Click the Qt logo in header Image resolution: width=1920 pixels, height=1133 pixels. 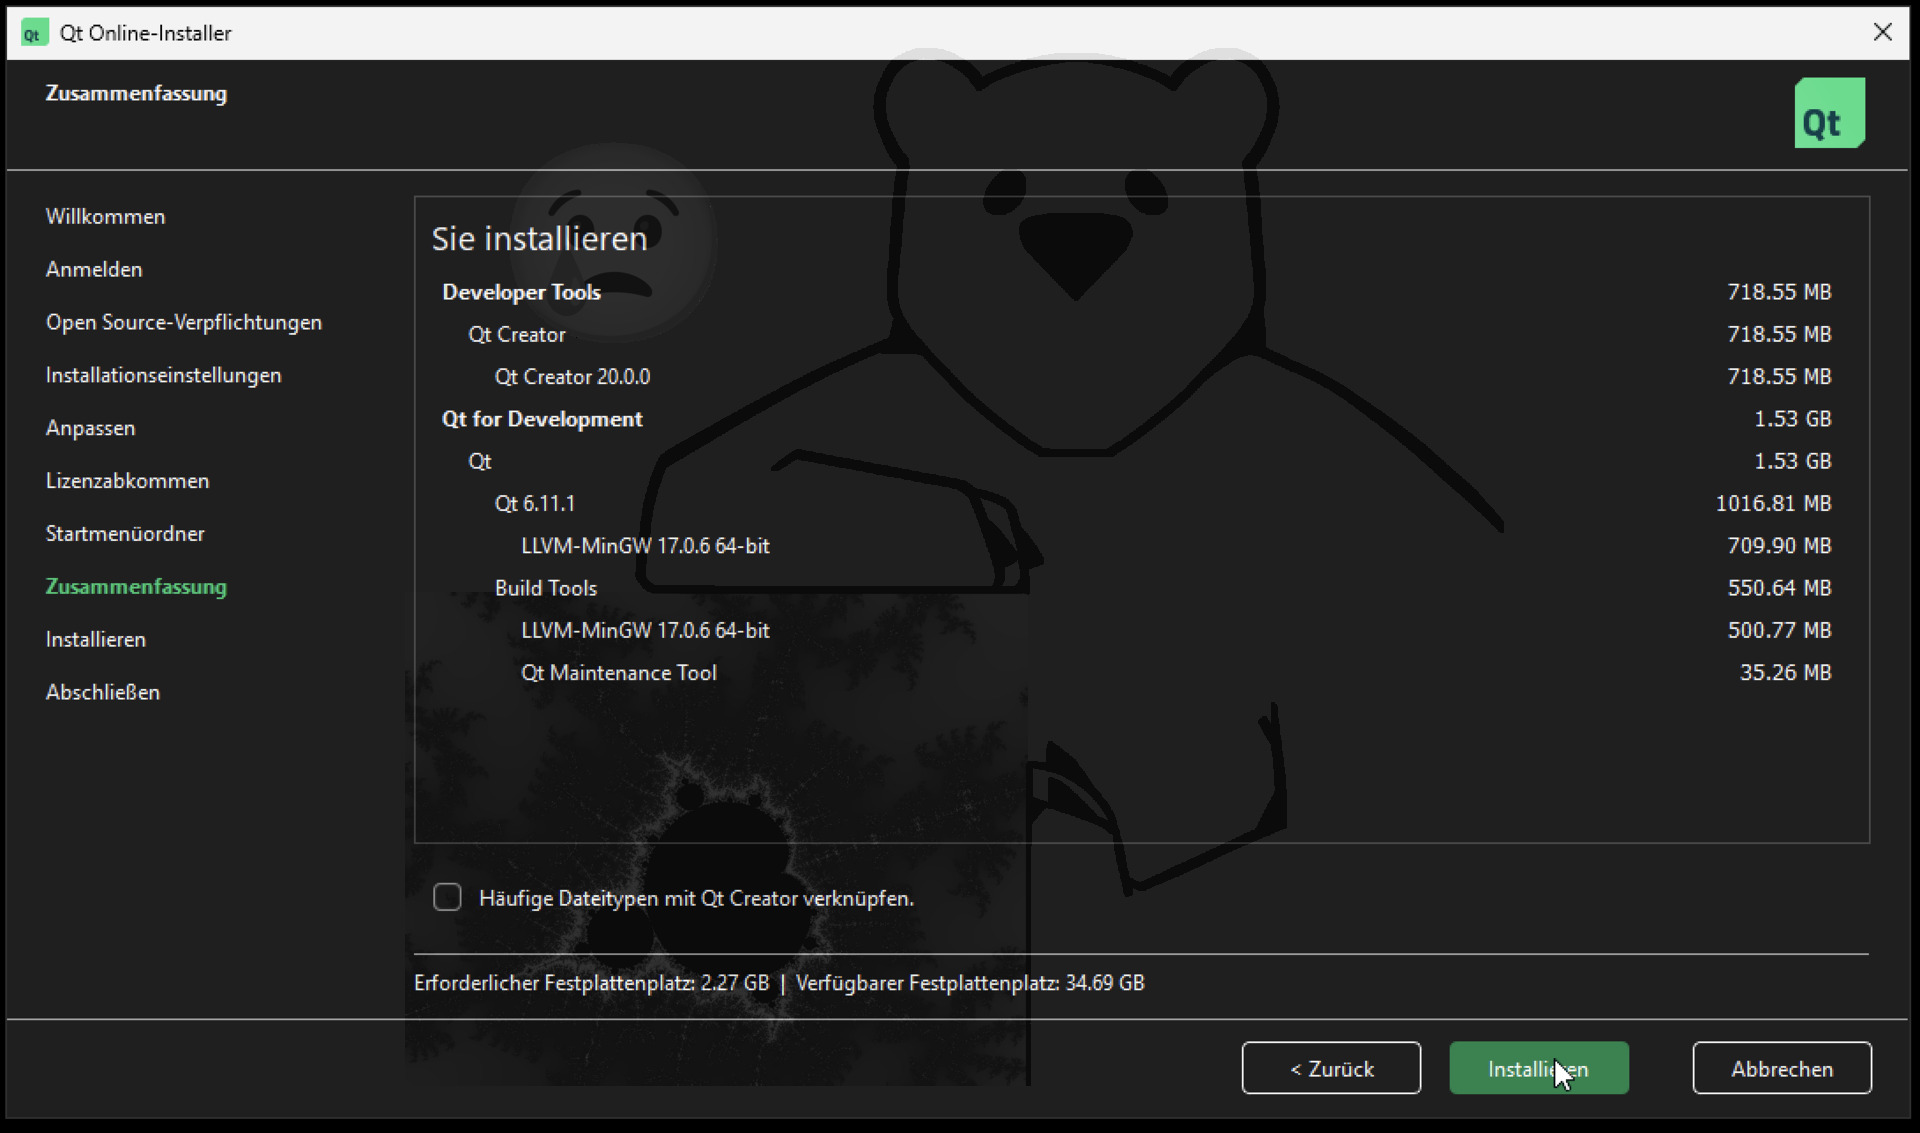(x=1829, y=113)
